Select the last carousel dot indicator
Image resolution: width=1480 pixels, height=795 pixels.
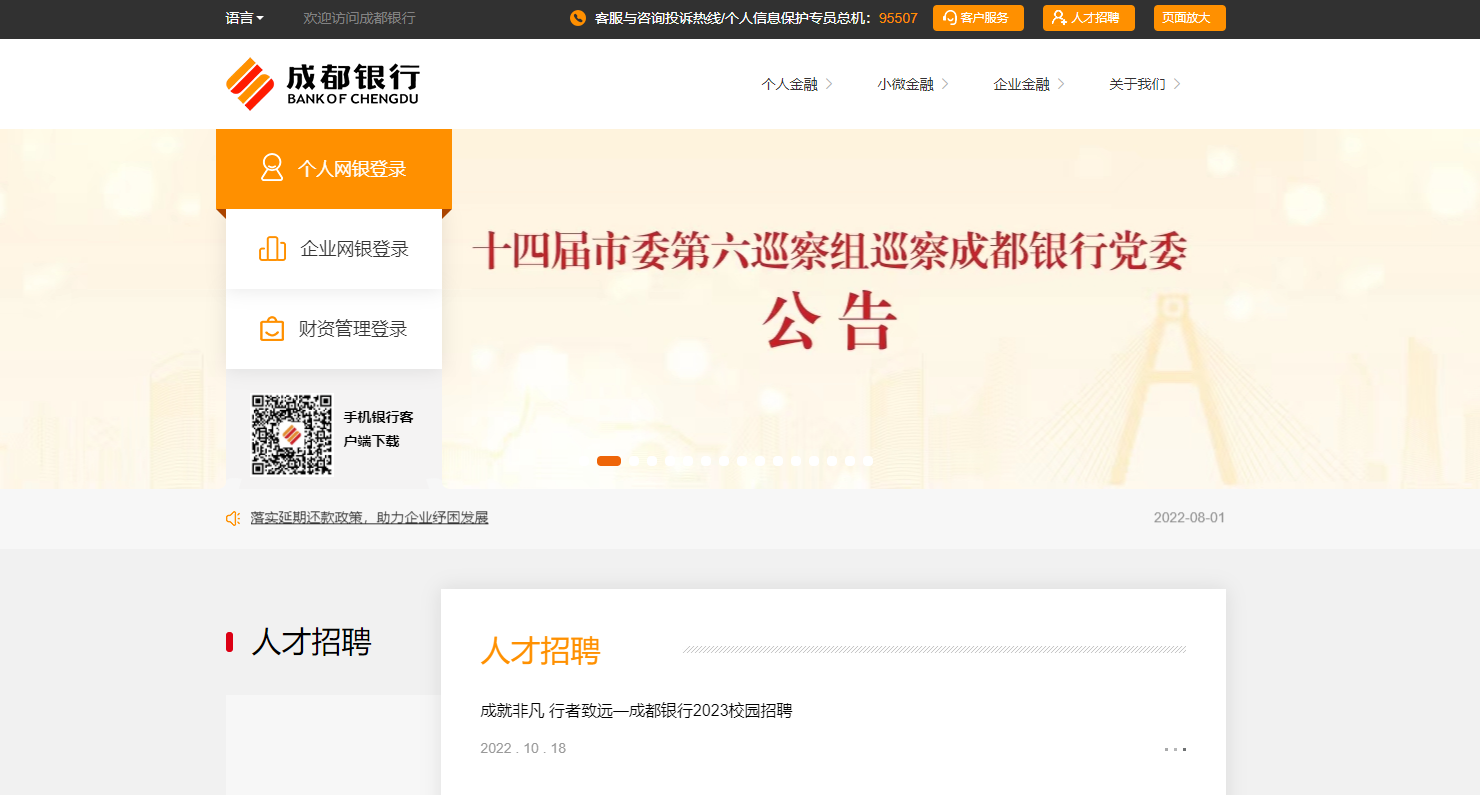868,461
